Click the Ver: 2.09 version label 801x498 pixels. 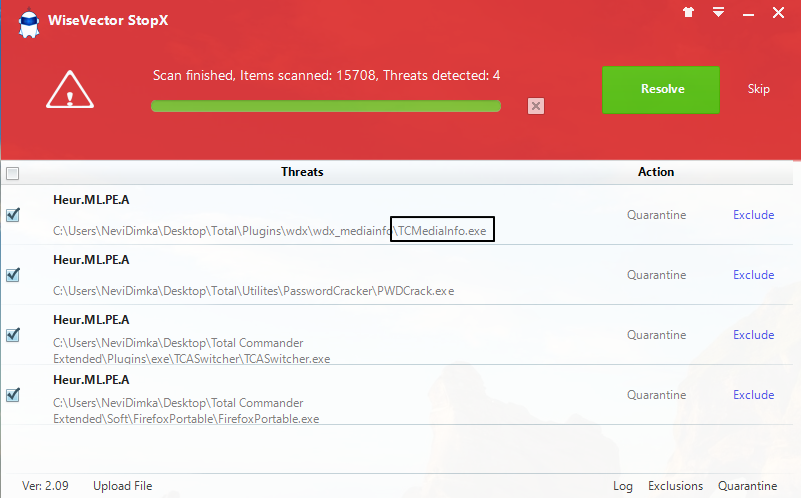point(45,486)
